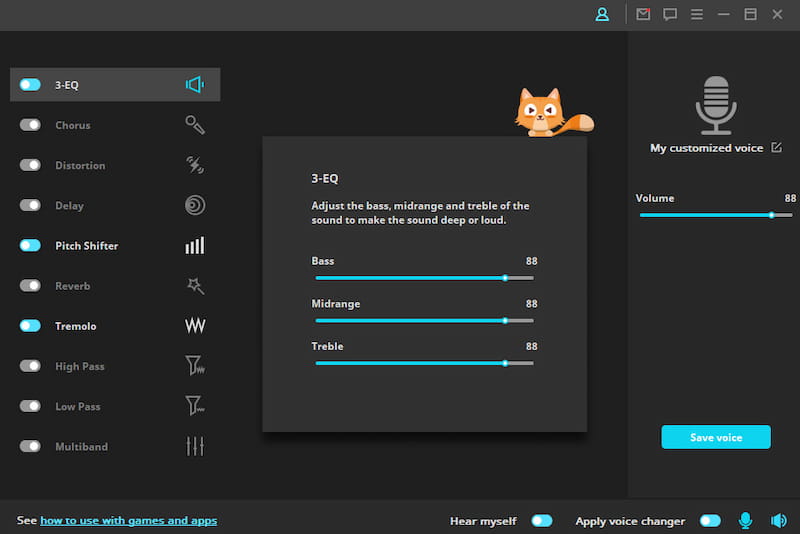Disable the Tremolo effect toggle
The height and width of the screenshot is (534, 800).
tap(30, 326)
